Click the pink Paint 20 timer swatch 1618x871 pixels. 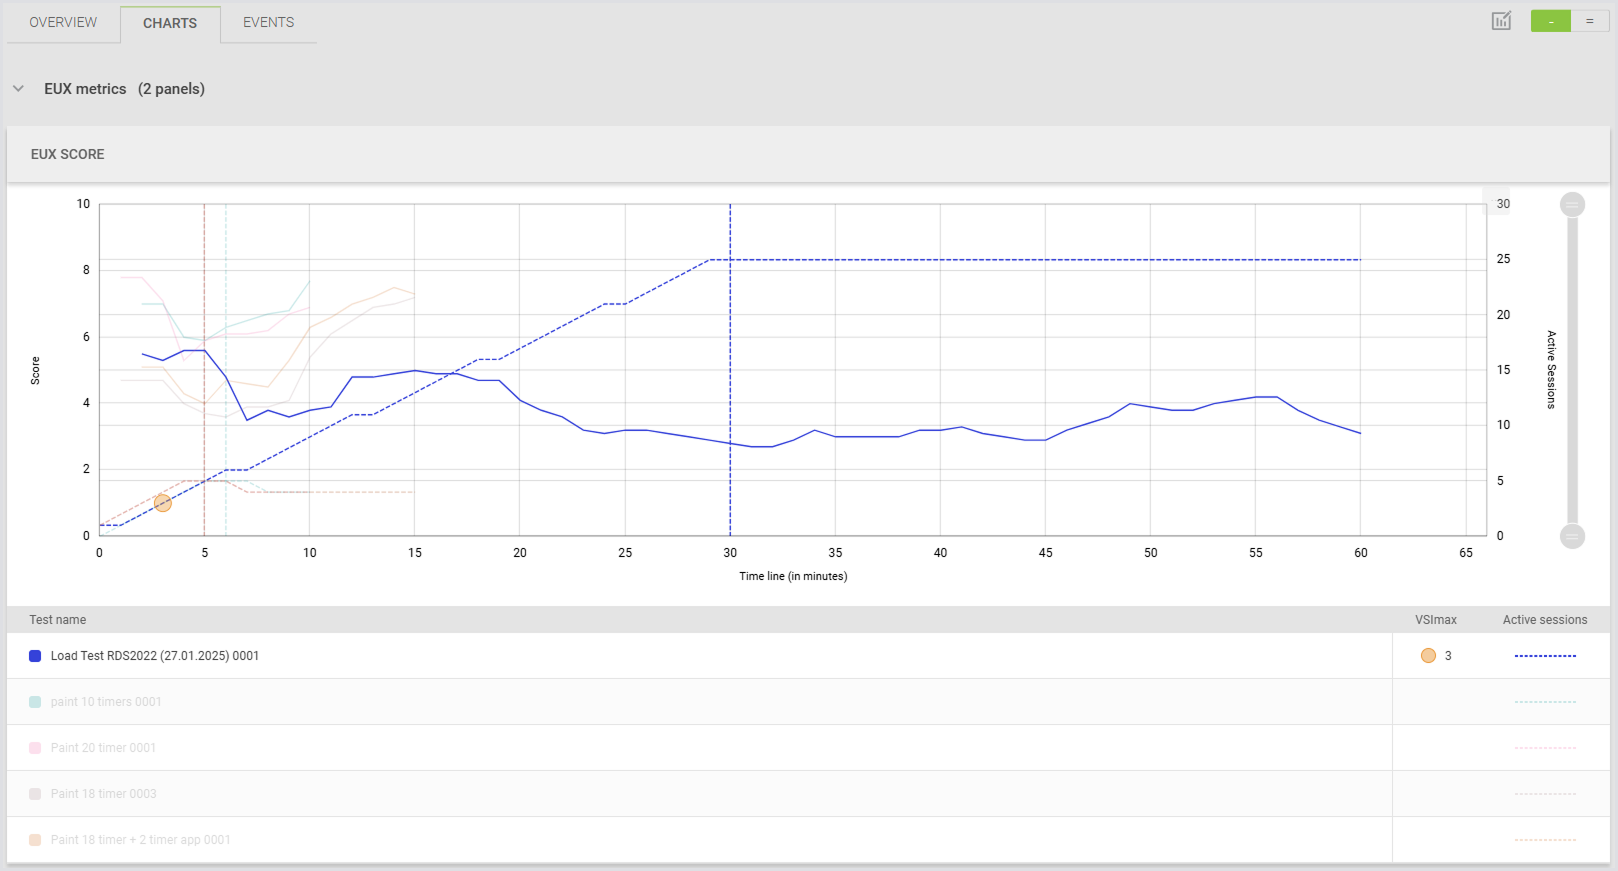click(35, 748)
